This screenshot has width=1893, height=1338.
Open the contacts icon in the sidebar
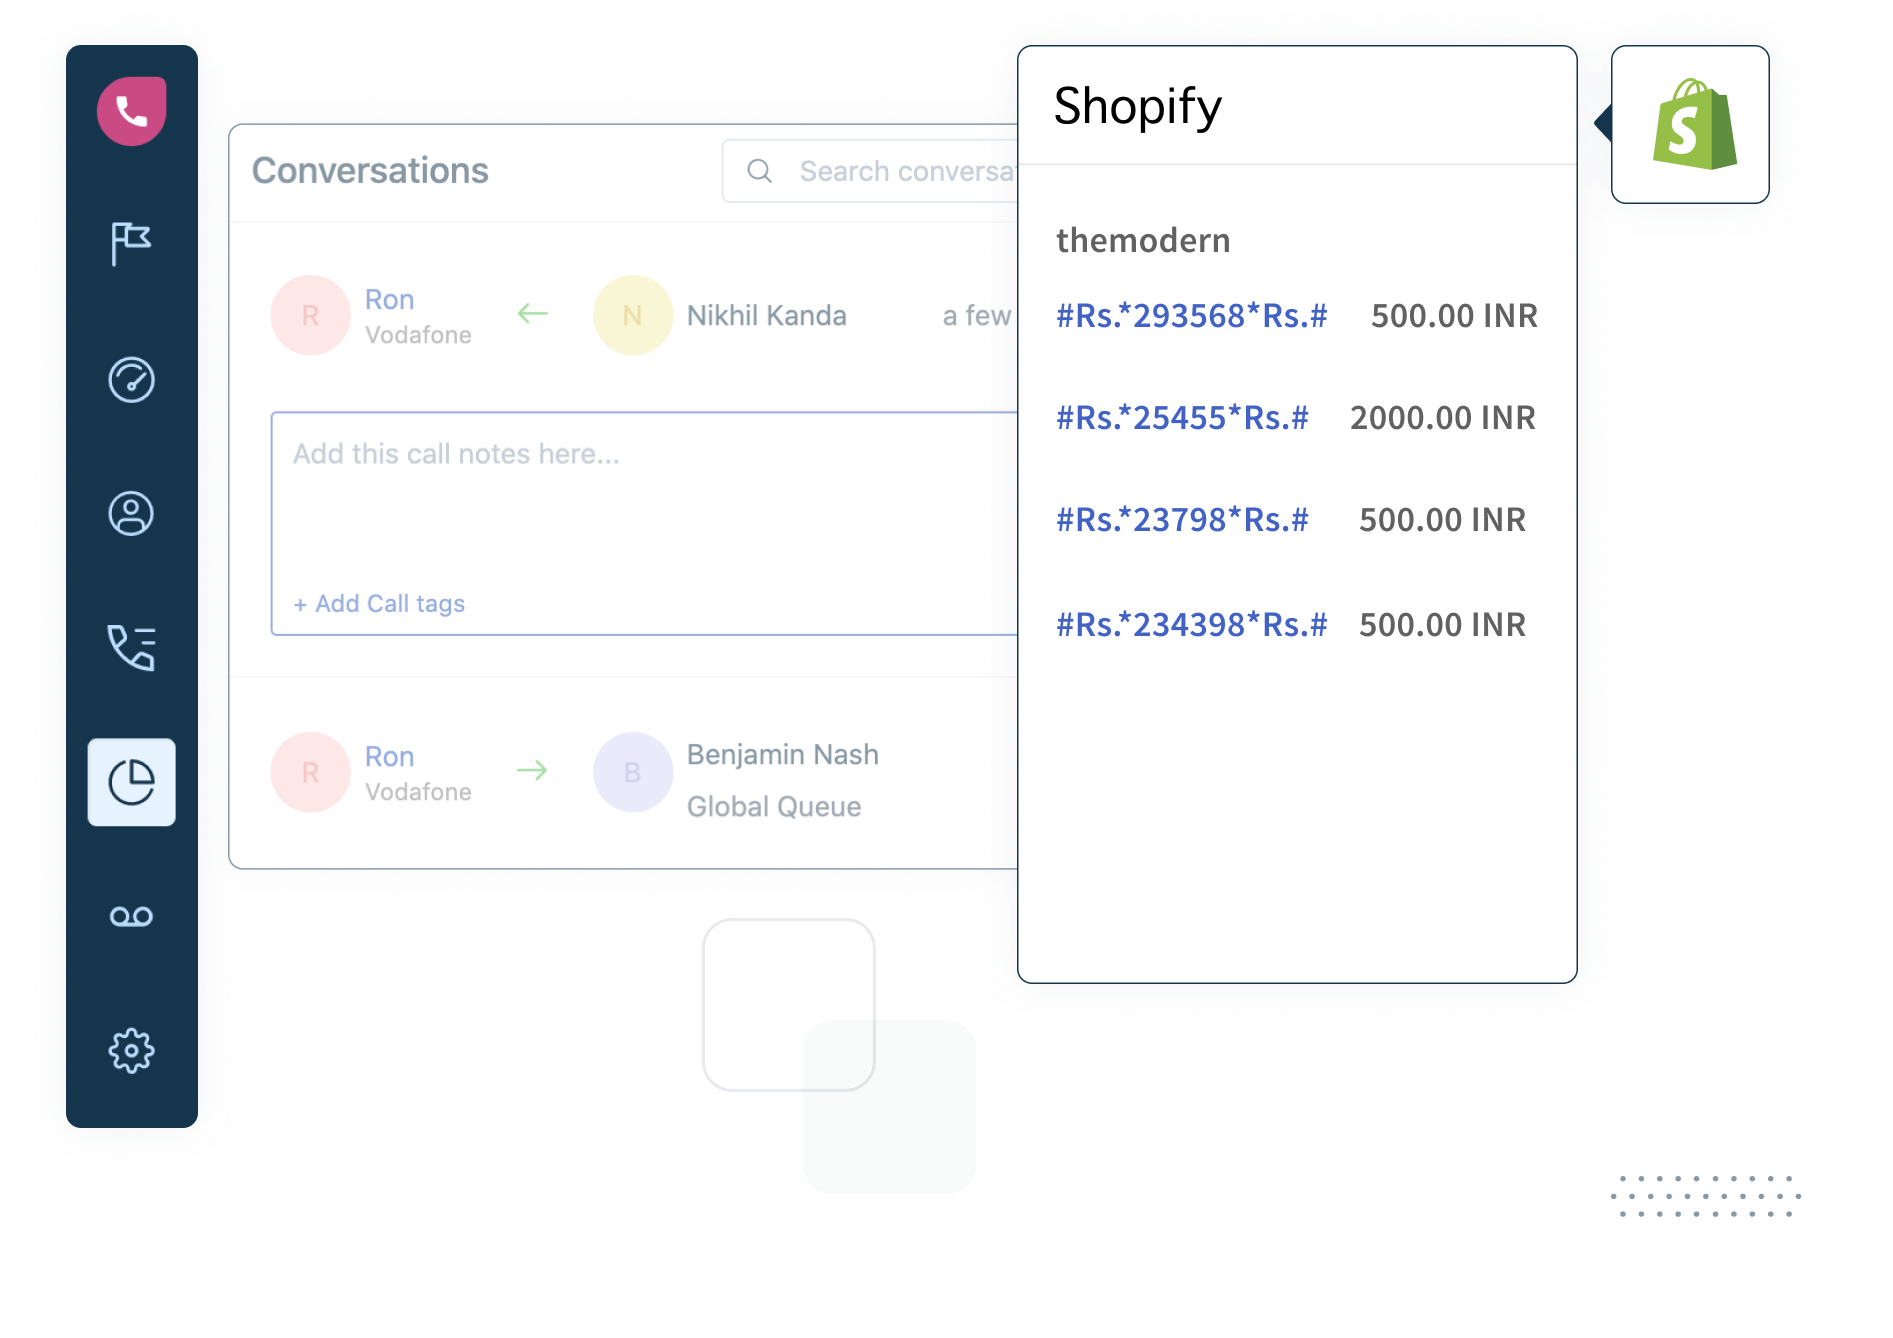pyautogui.click(x=131, y=514)
